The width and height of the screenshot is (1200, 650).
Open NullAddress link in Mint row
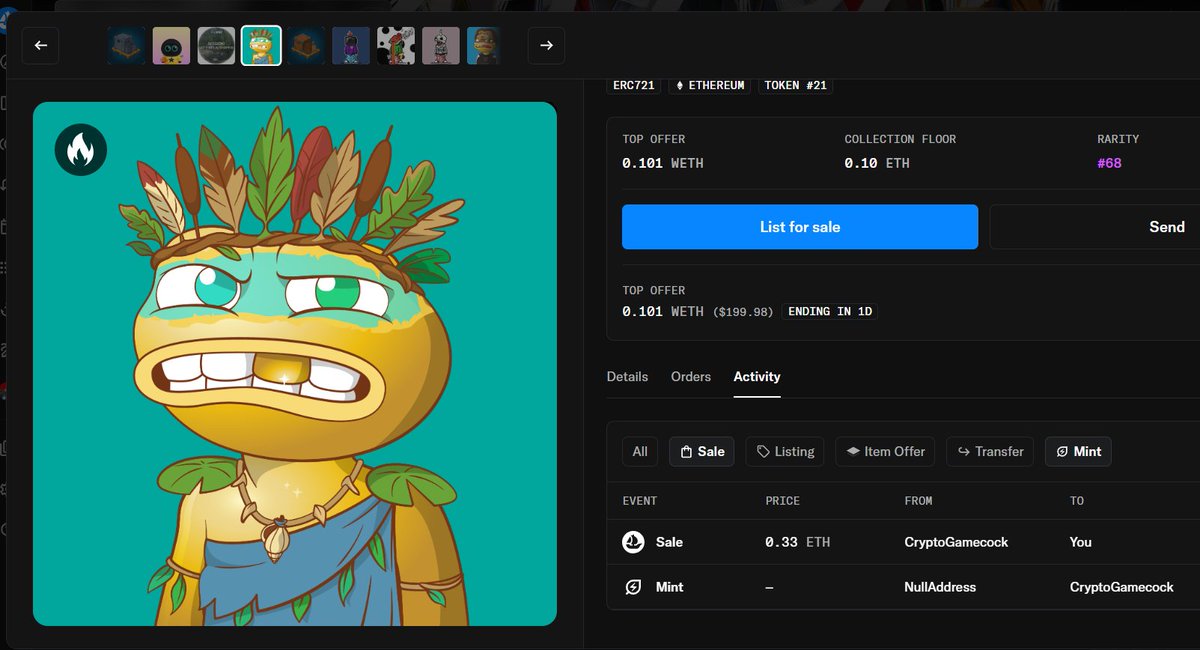pos(940,587)
